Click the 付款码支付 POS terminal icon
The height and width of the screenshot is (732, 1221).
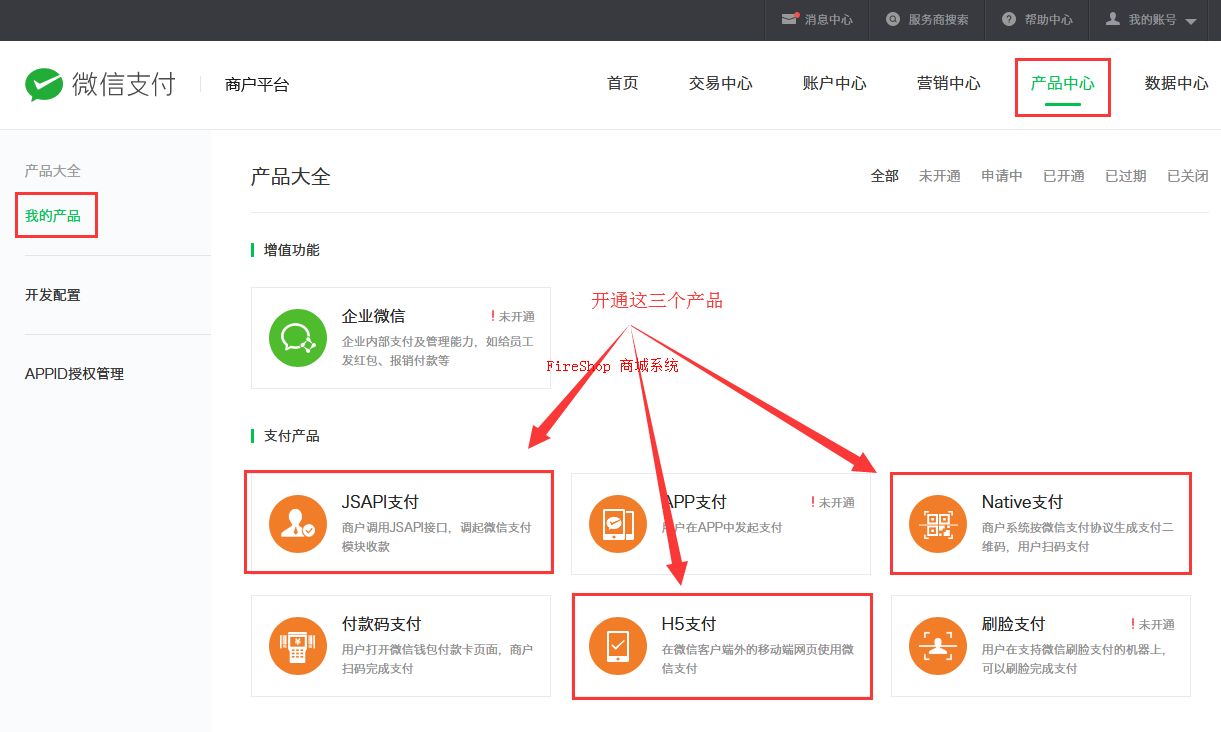(298, 646)
